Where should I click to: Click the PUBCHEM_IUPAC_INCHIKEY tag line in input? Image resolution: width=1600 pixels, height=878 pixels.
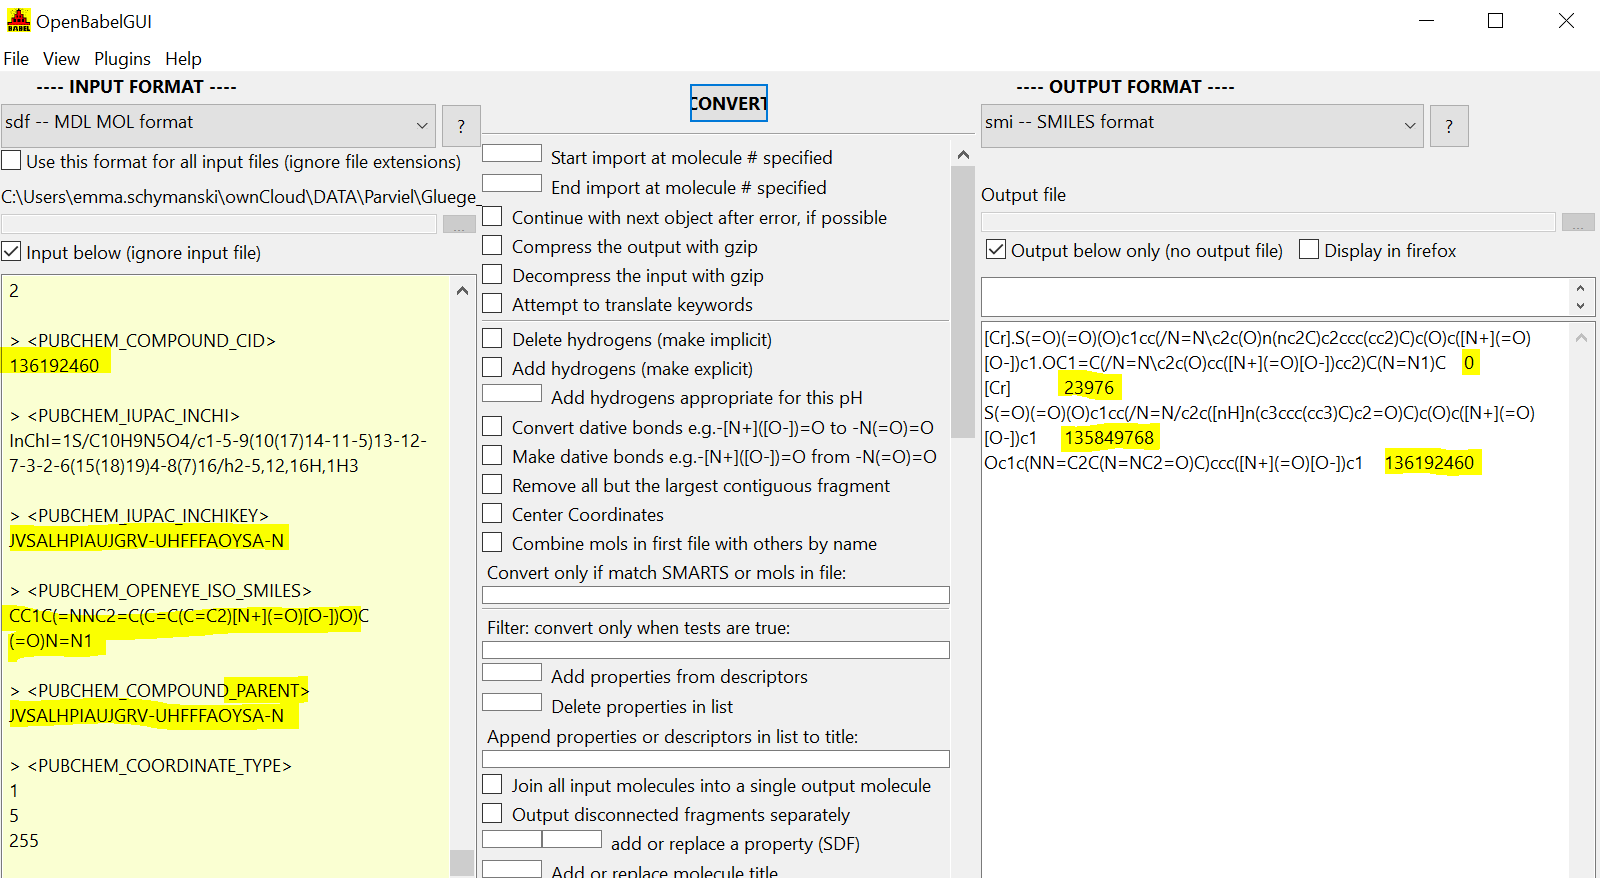[140, 515]
